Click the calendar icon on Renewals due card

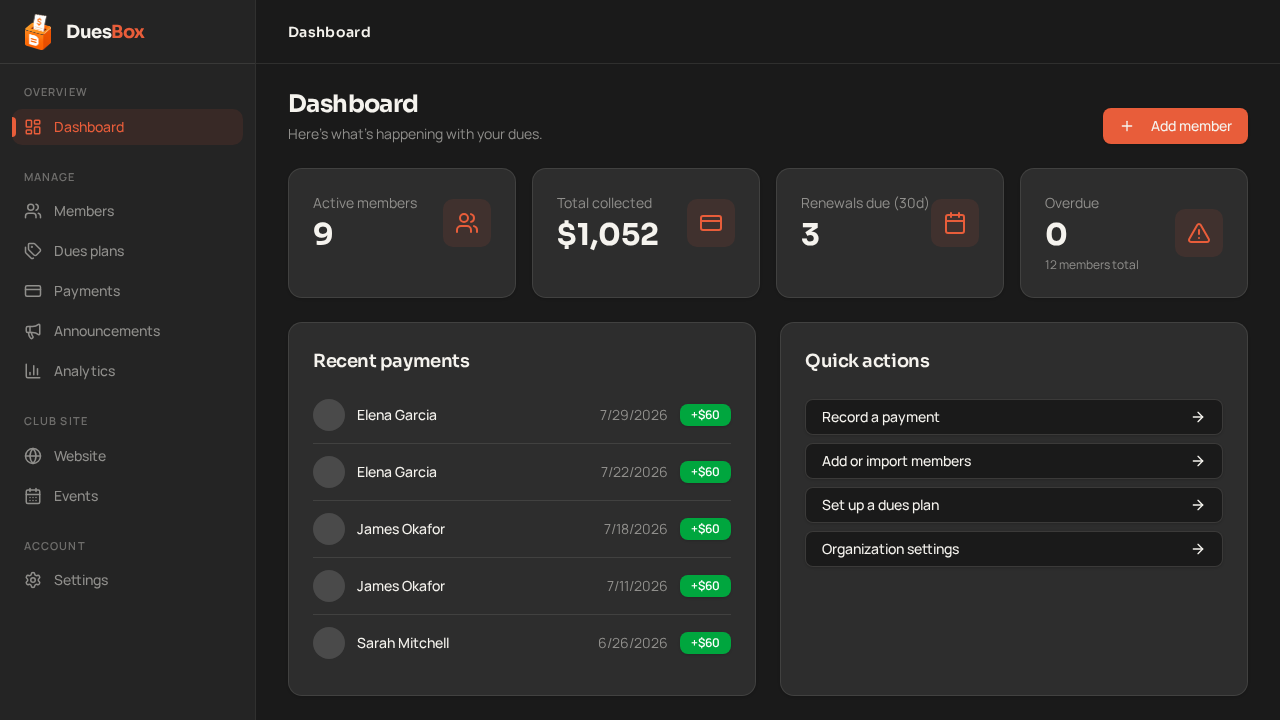955,223
